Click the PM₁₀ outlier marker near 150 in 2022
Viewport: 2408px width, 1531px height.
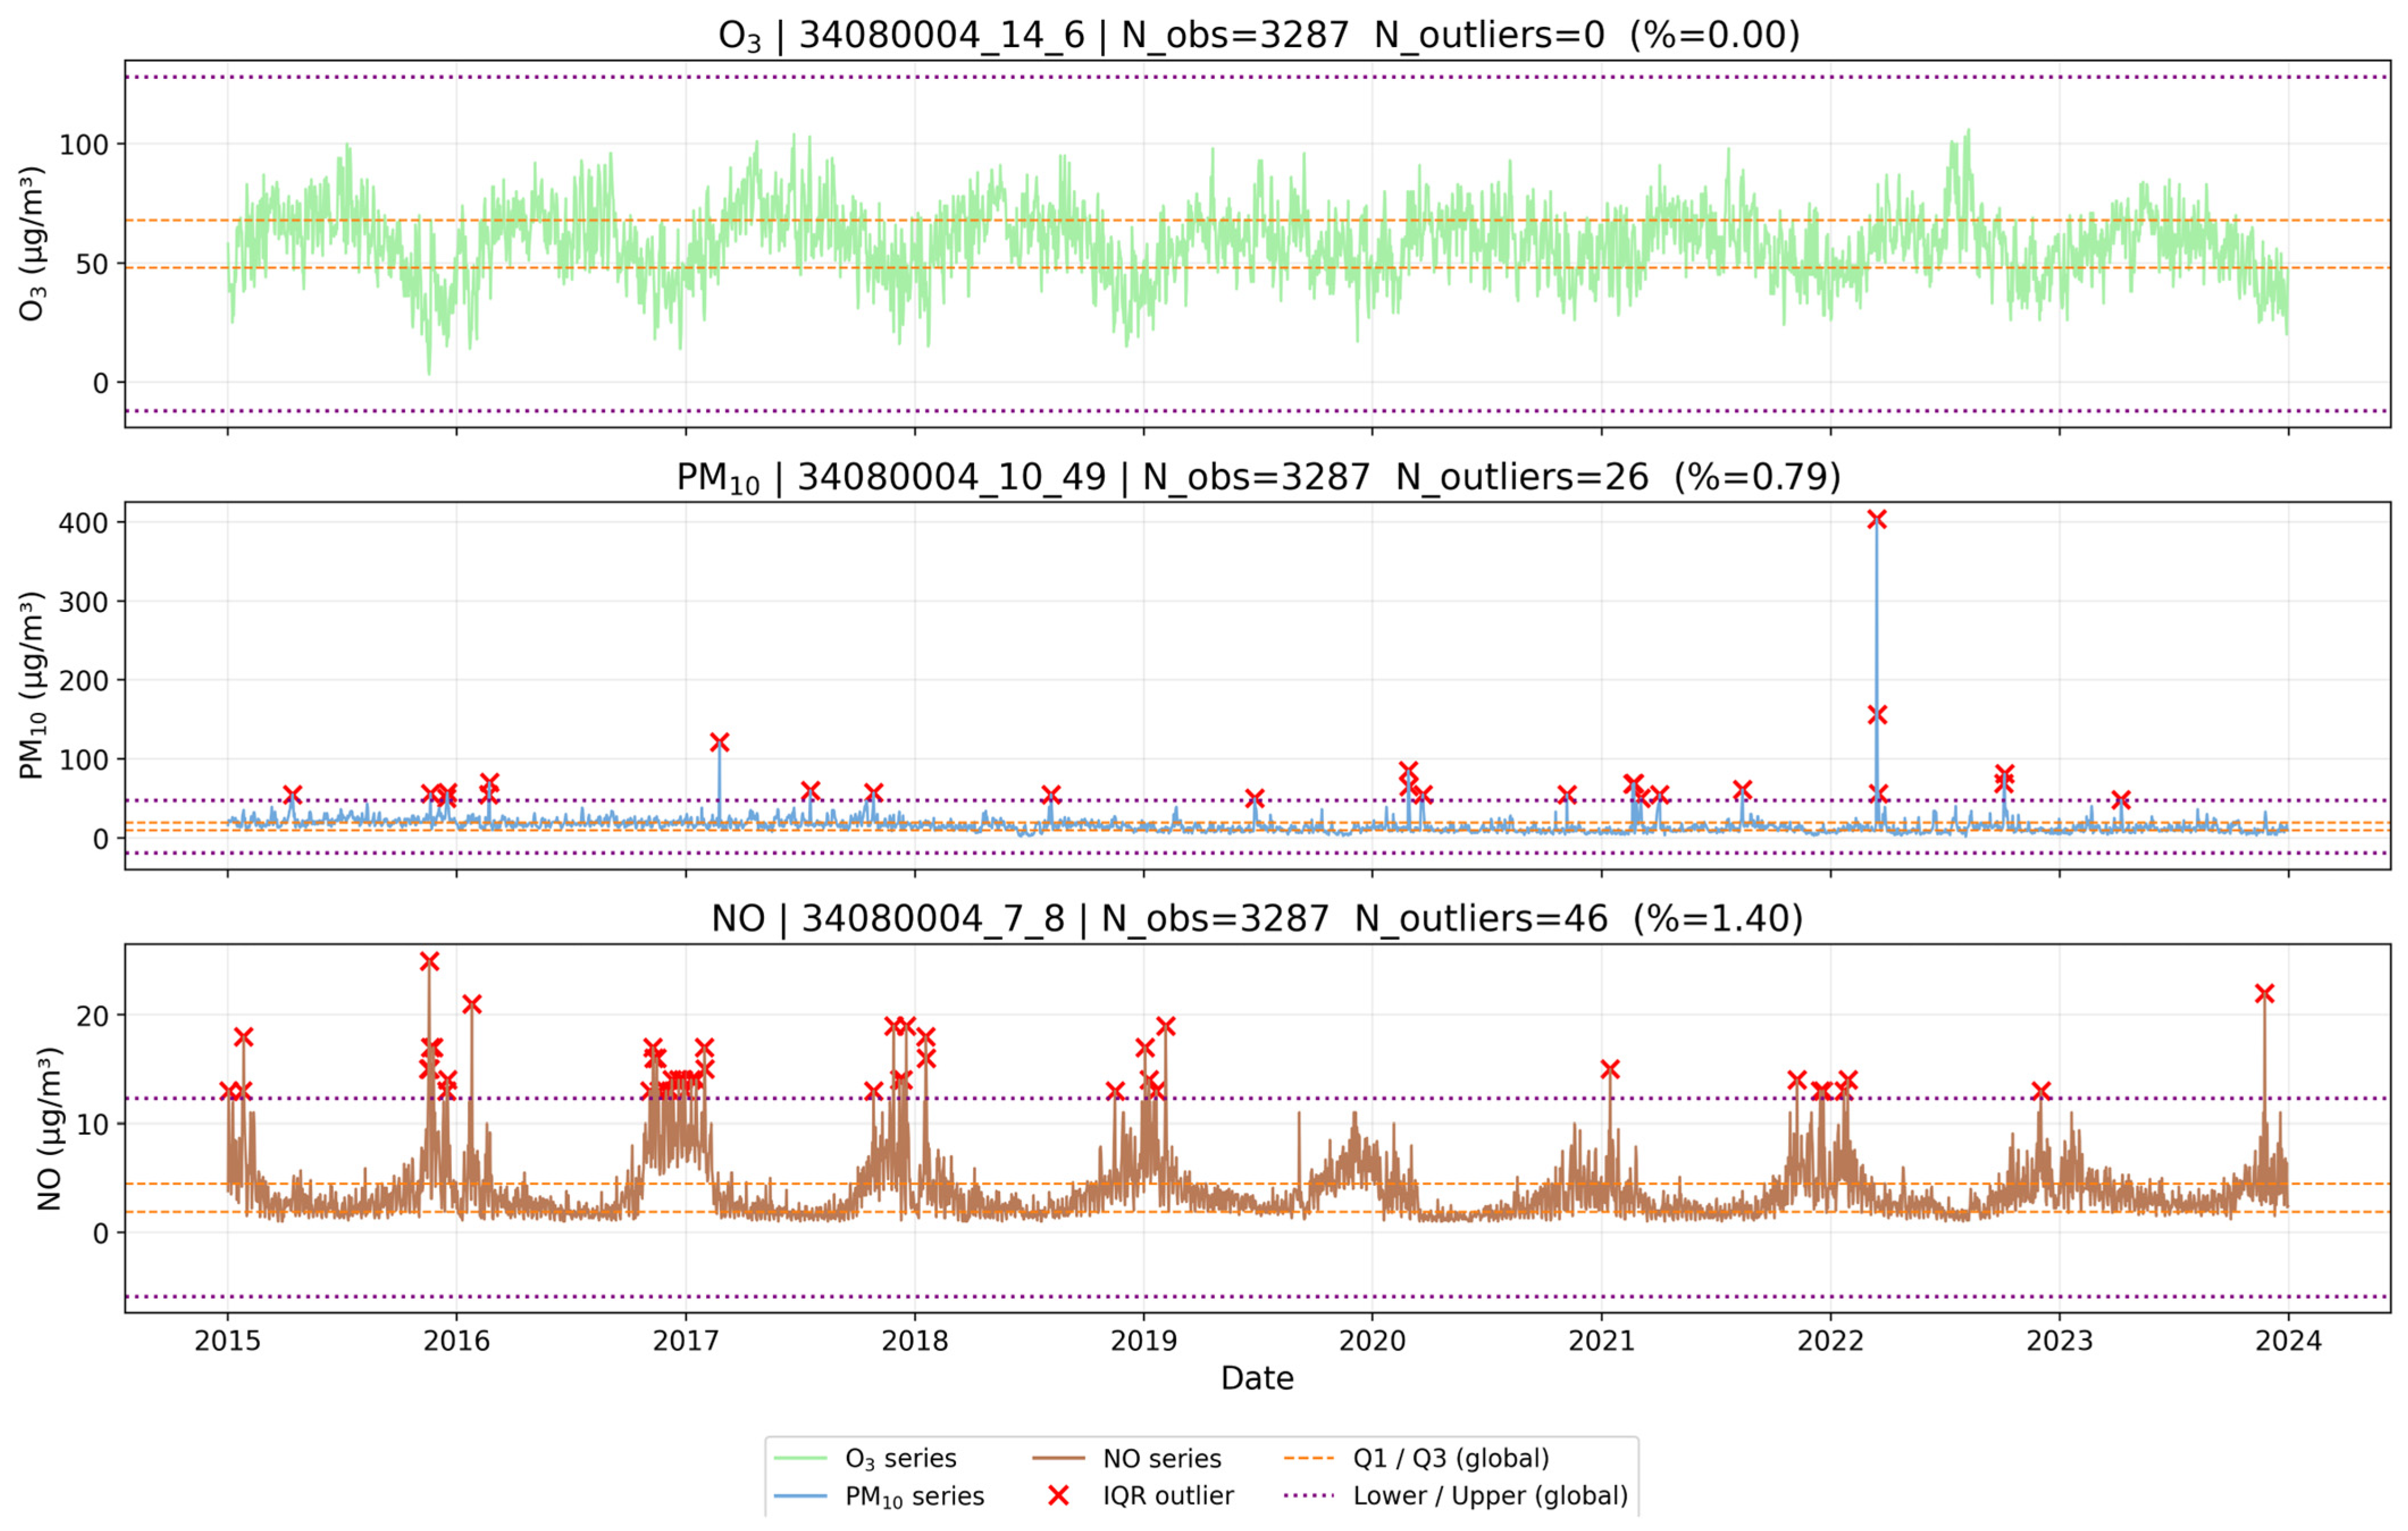point(1877,715)
